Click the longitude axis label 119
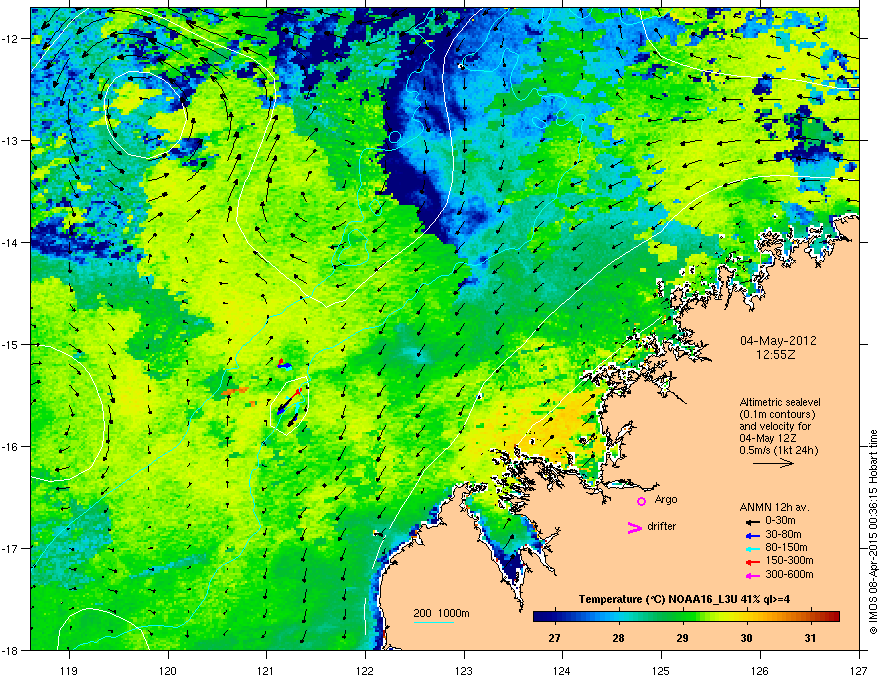This screenshot has width=880, height=680. [x=69, y=670]
